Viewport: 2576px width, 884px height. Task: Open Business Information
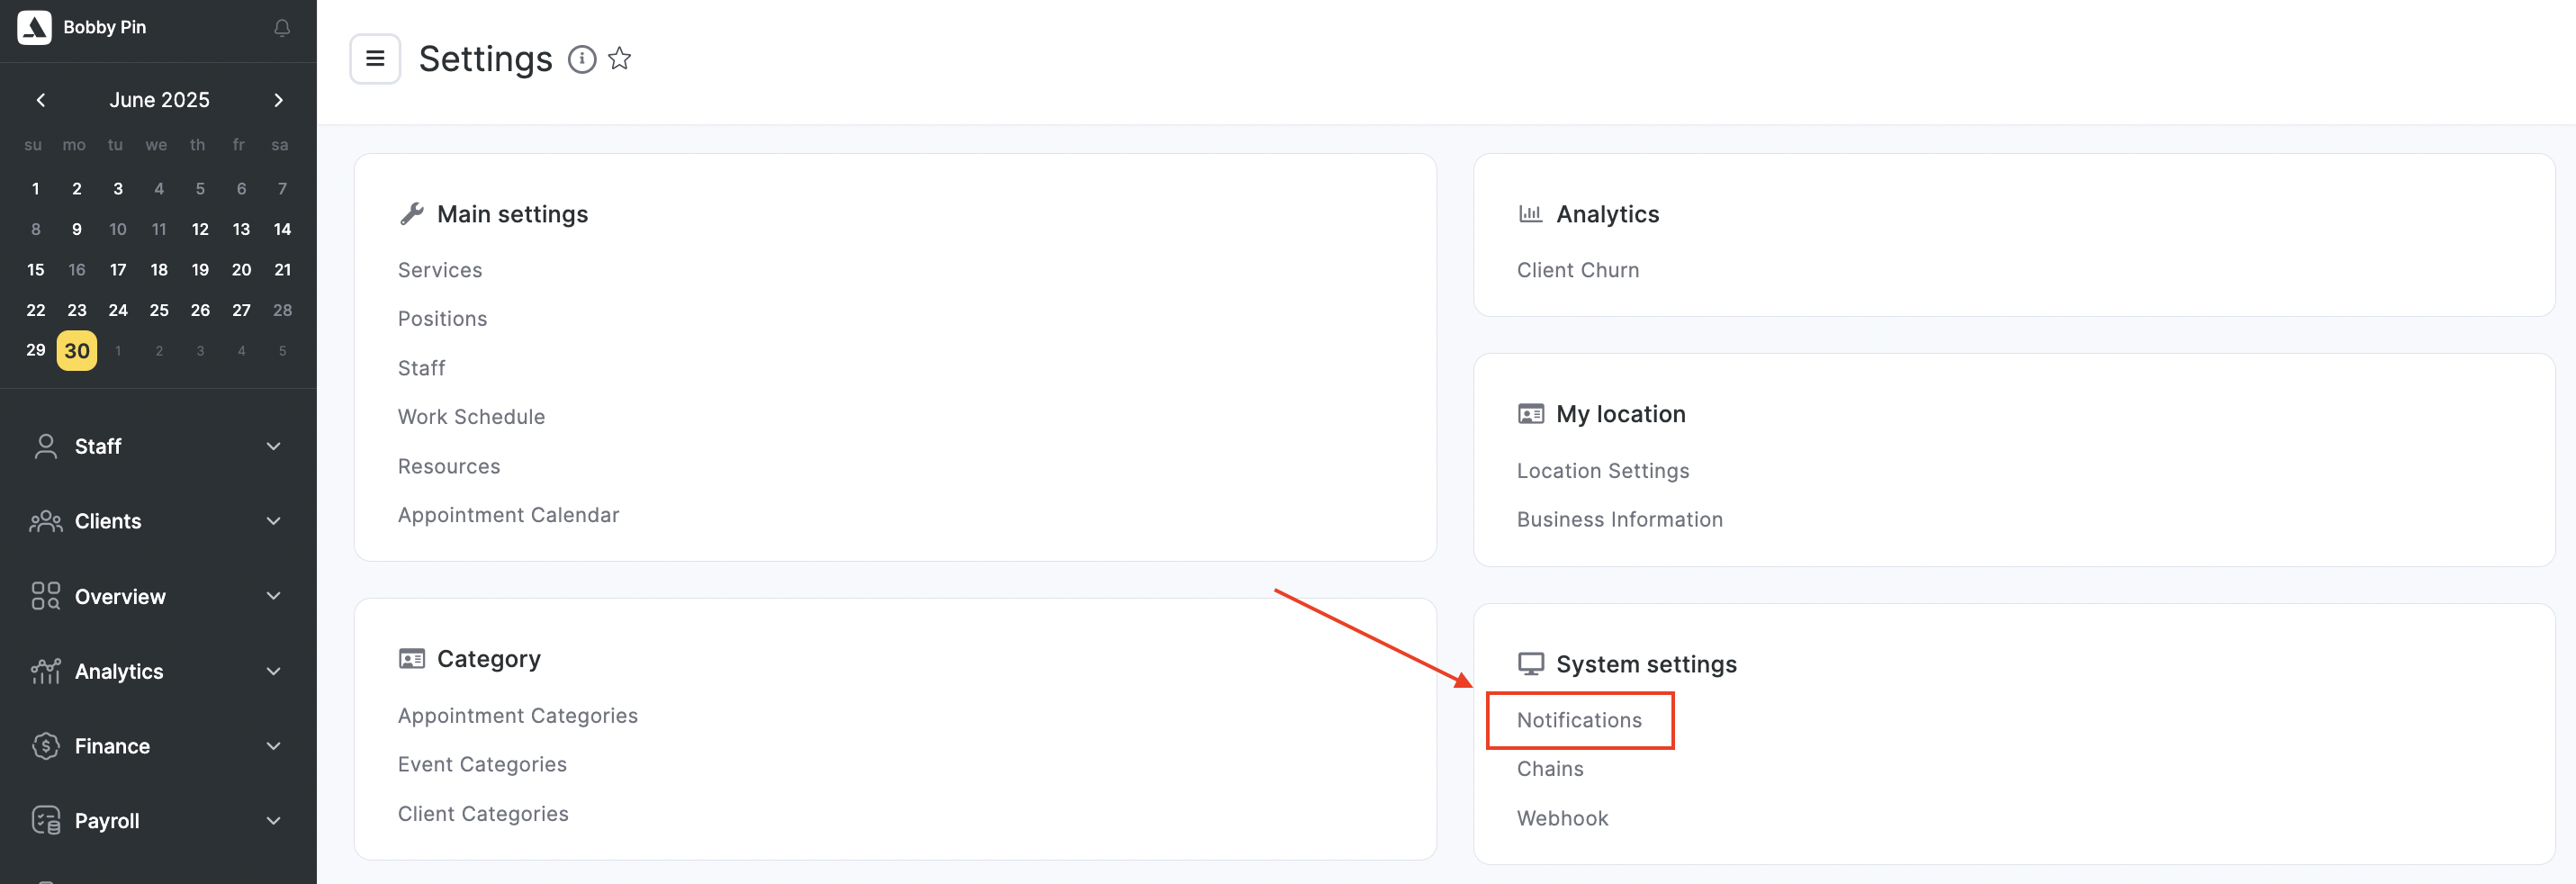(1619, 520)
